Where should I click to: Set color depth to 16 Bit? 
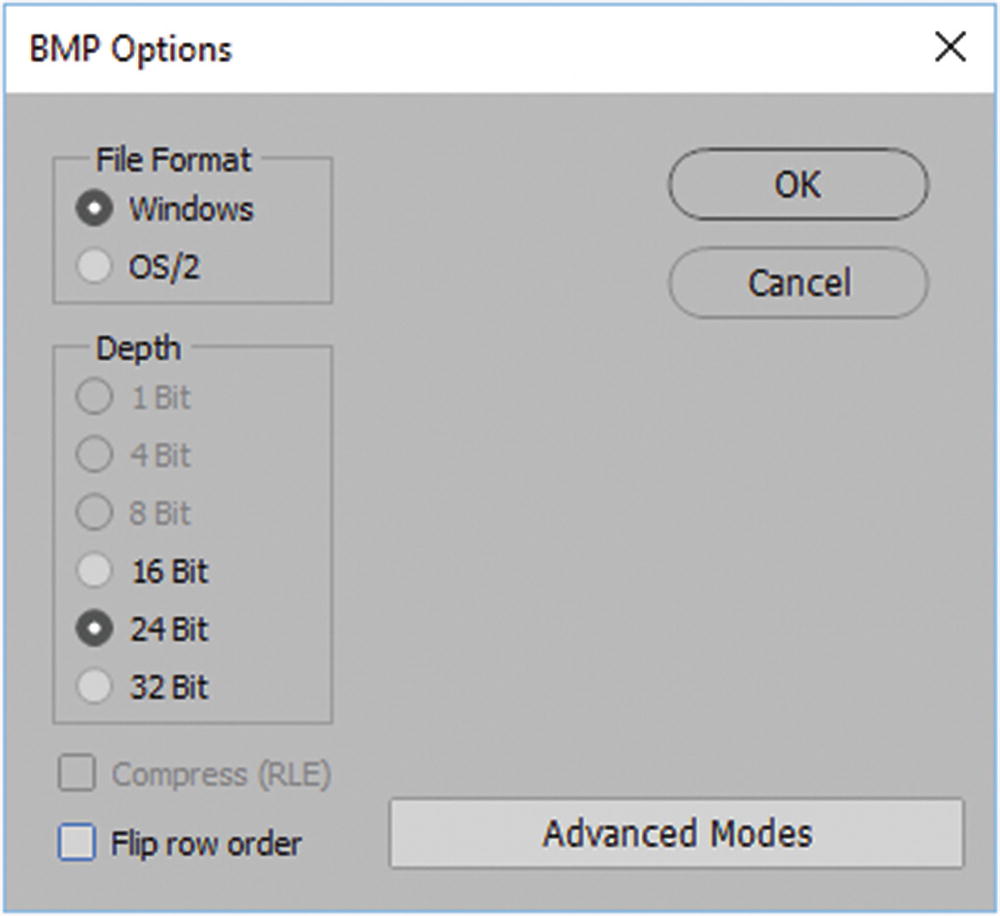[95, 571]
